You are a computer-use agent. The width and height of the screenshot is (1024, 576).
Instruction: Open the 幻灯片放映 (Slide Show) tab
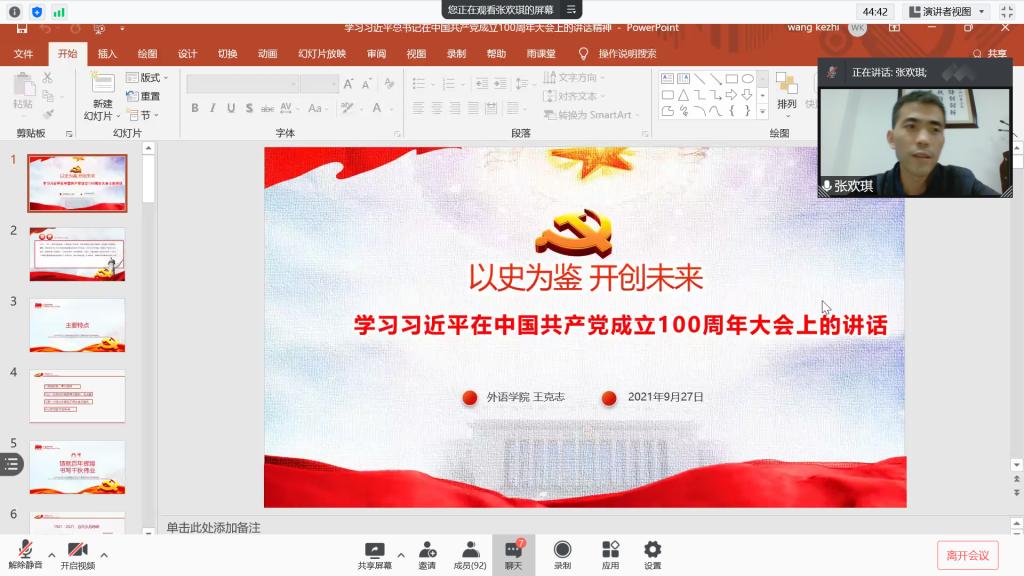[x=322, y=54]
